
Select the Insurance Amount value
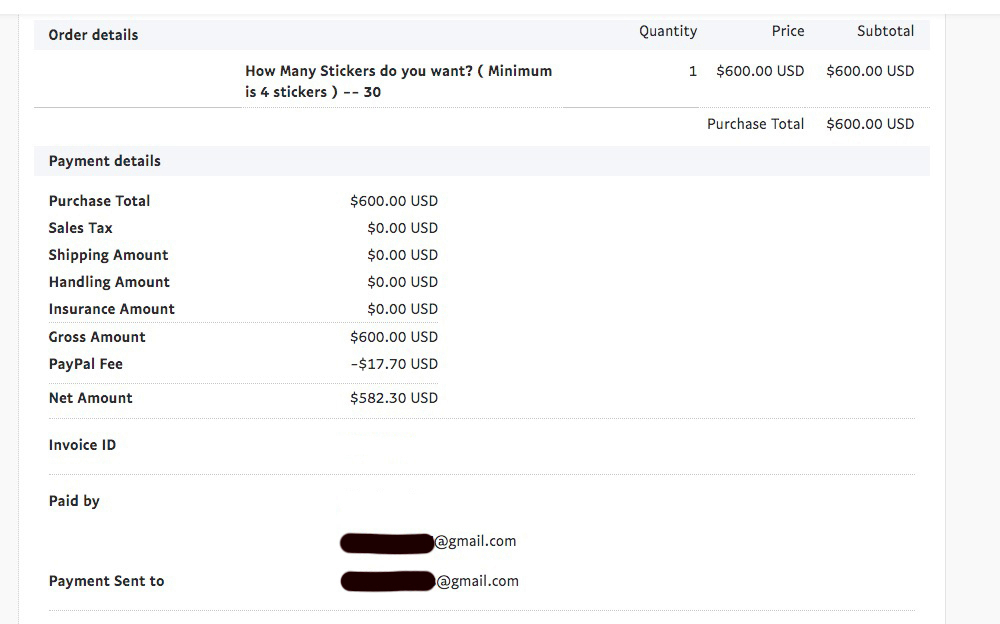402,309
